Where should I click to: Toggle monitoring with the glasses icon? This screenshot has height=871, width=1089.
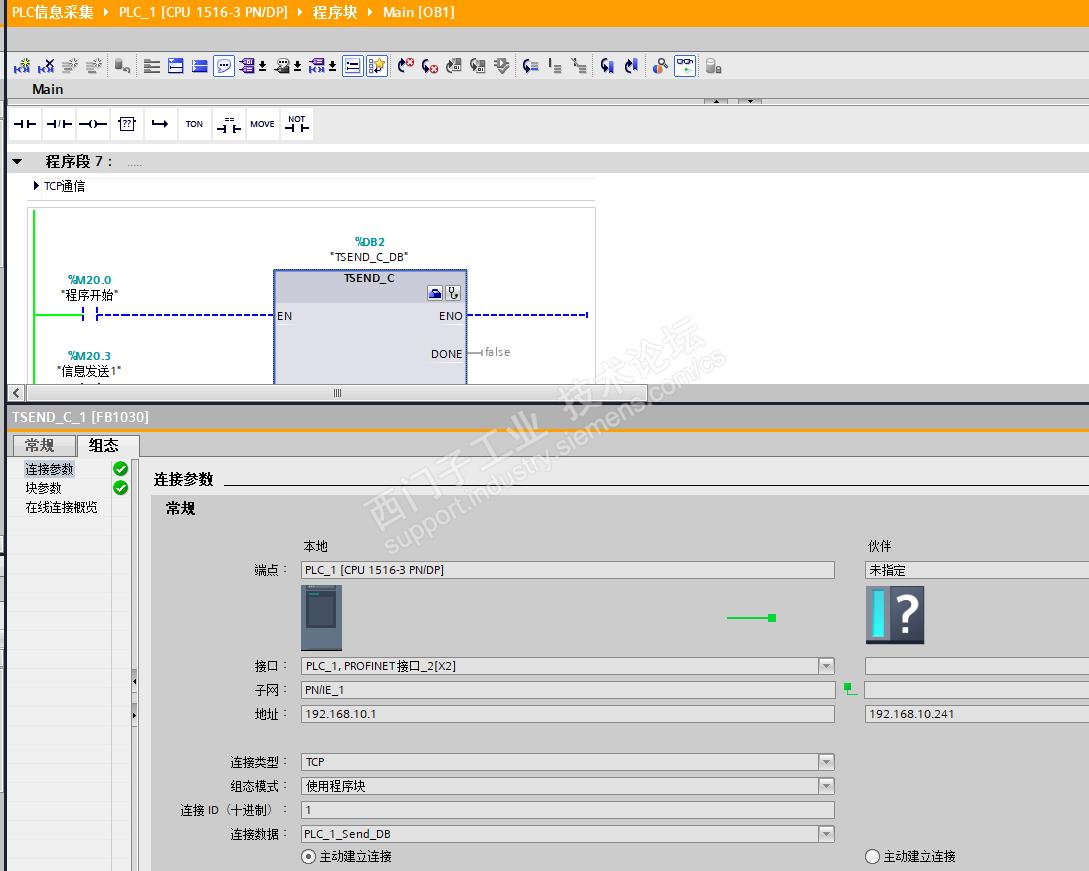pos(685,66)
